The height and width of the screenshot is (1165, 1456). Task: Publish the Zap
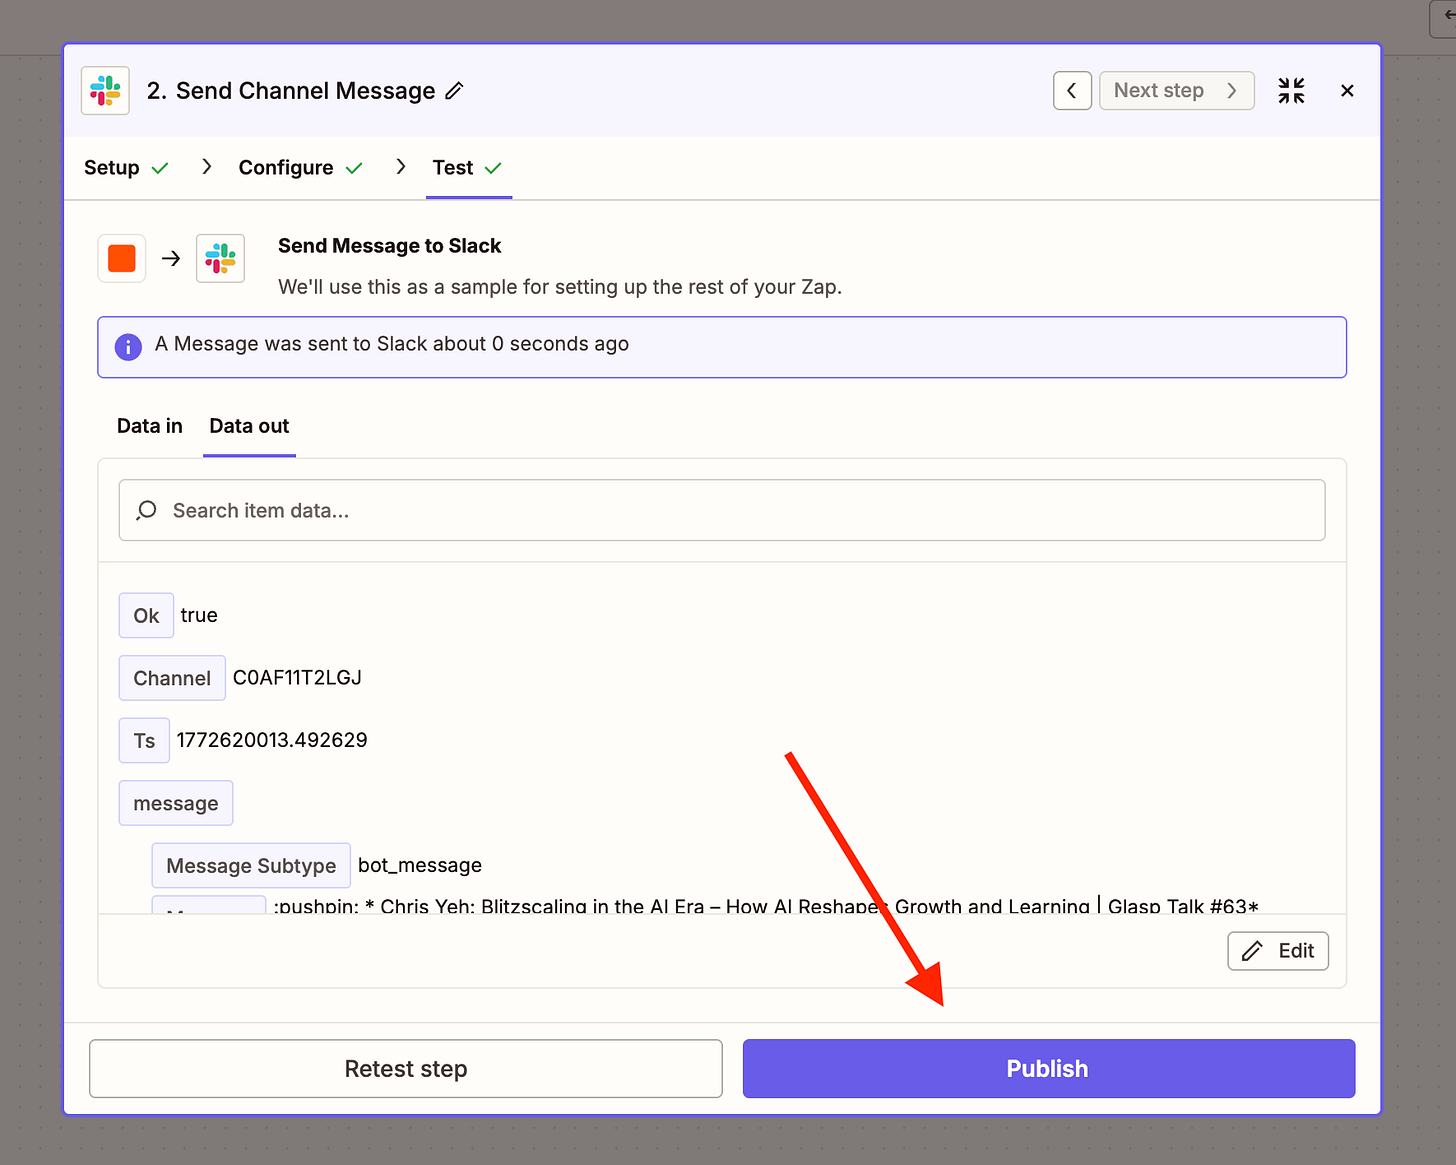point(1049,1069)
